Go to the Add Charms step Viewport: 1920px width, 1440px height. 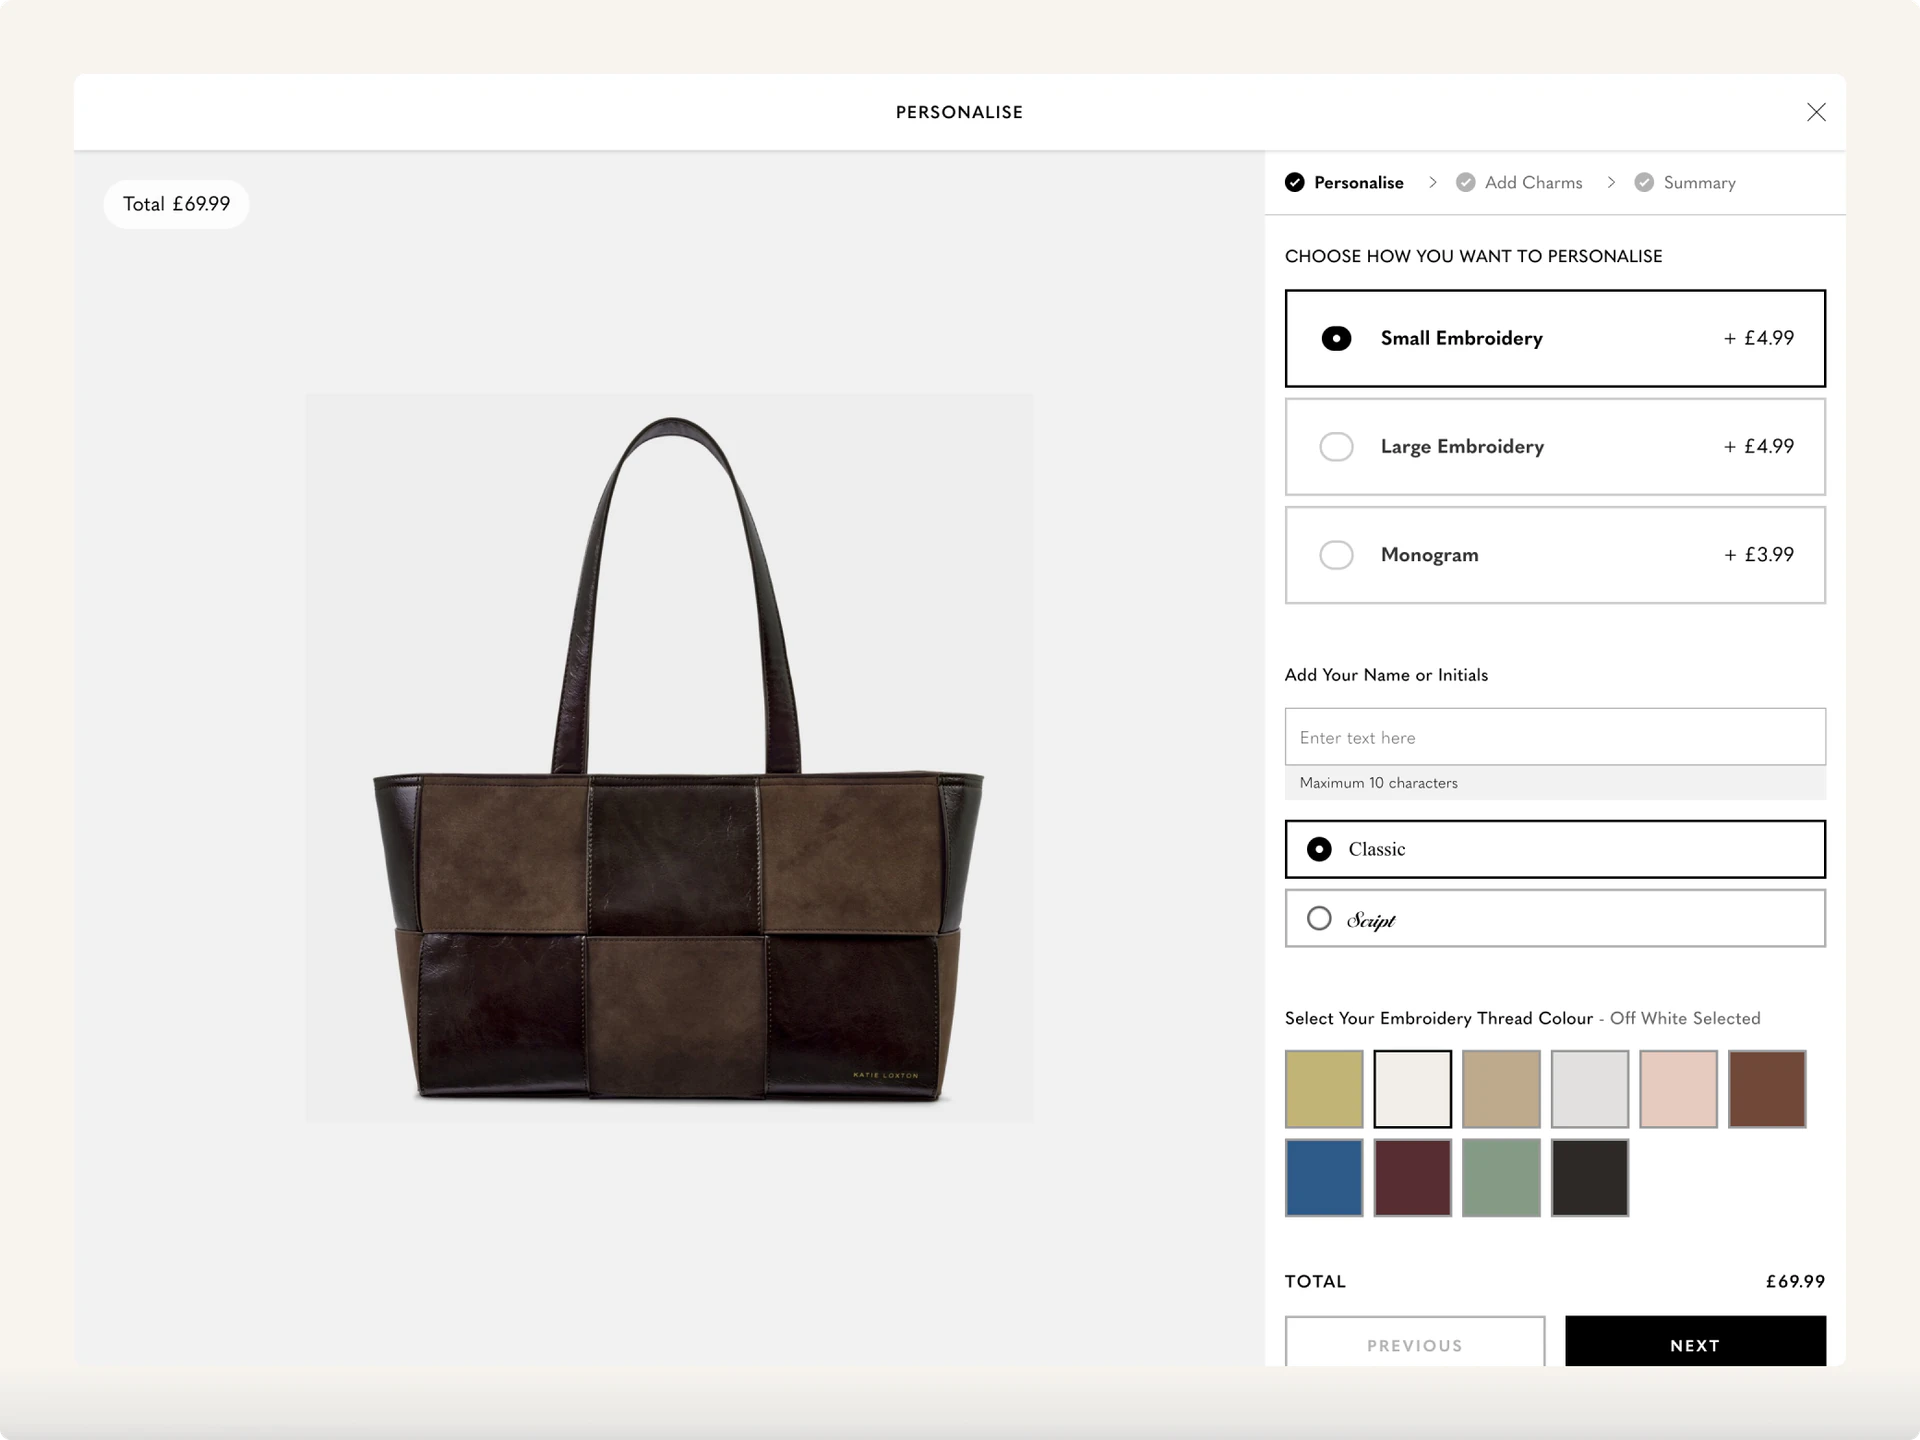click(1520, 182)
